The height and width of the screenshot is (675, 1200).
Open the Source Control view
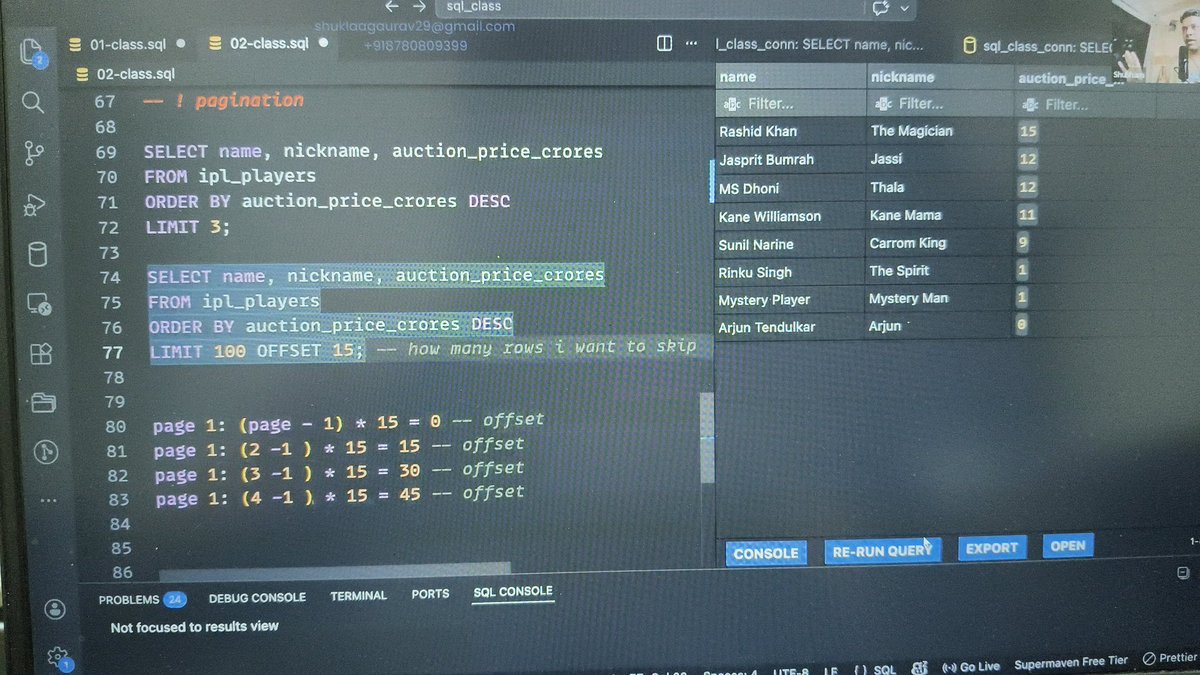click(x=34, y=153)
